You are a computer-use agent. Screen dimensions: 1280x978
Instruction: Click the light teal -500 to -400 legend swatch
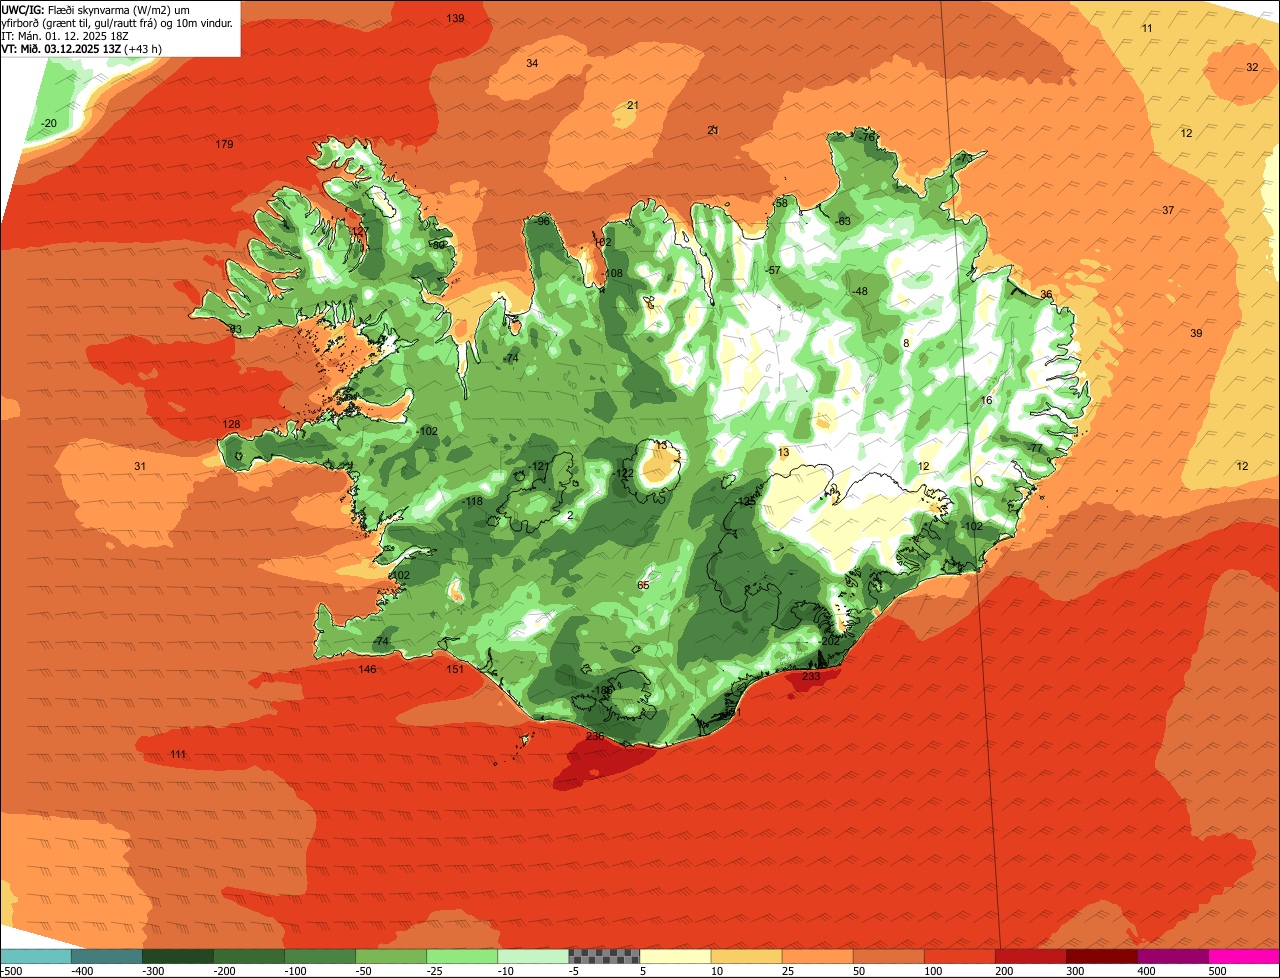36,956
